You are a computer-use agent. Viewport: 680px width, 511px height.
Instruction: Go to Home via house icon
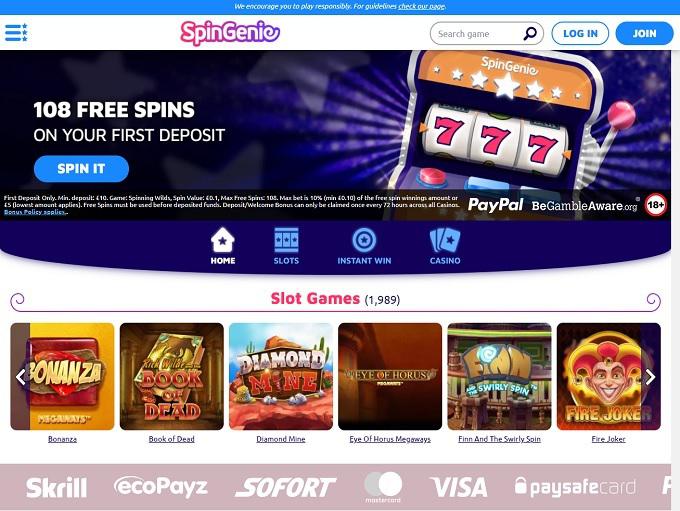click(x=223, y=240)
